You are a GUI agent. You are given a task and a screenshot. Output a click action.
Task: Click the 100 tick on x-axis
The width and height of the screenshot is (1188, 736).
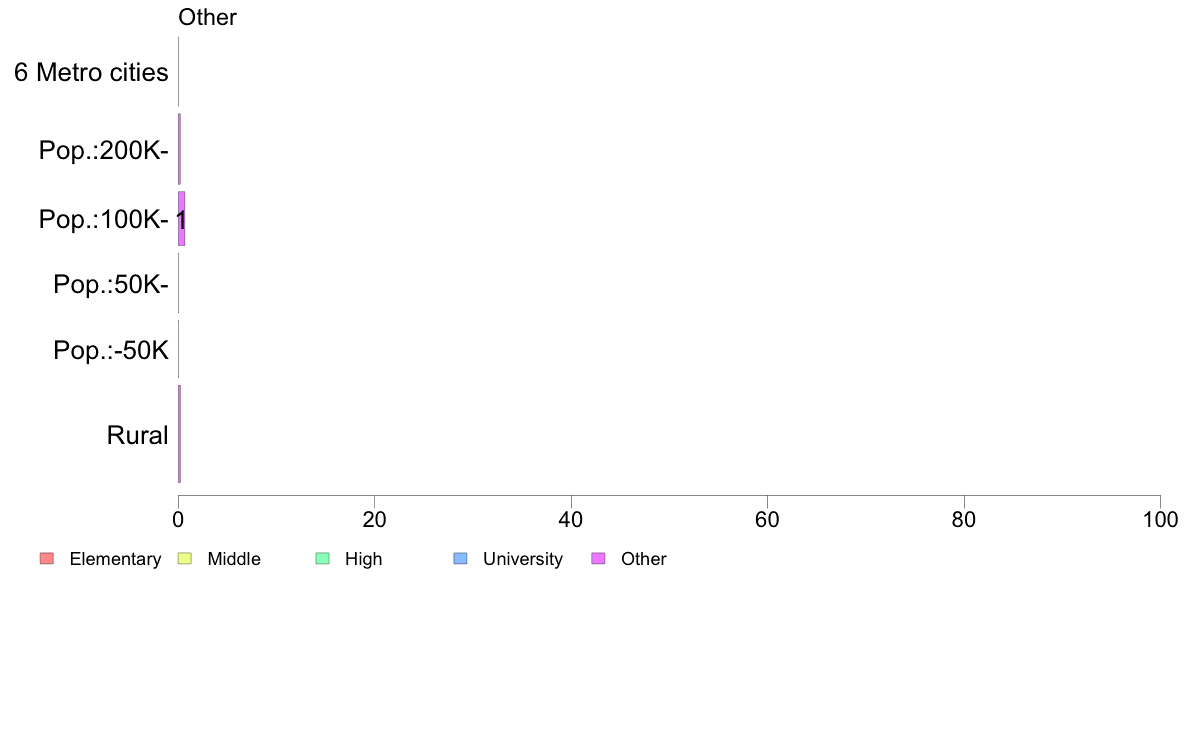1160,519
